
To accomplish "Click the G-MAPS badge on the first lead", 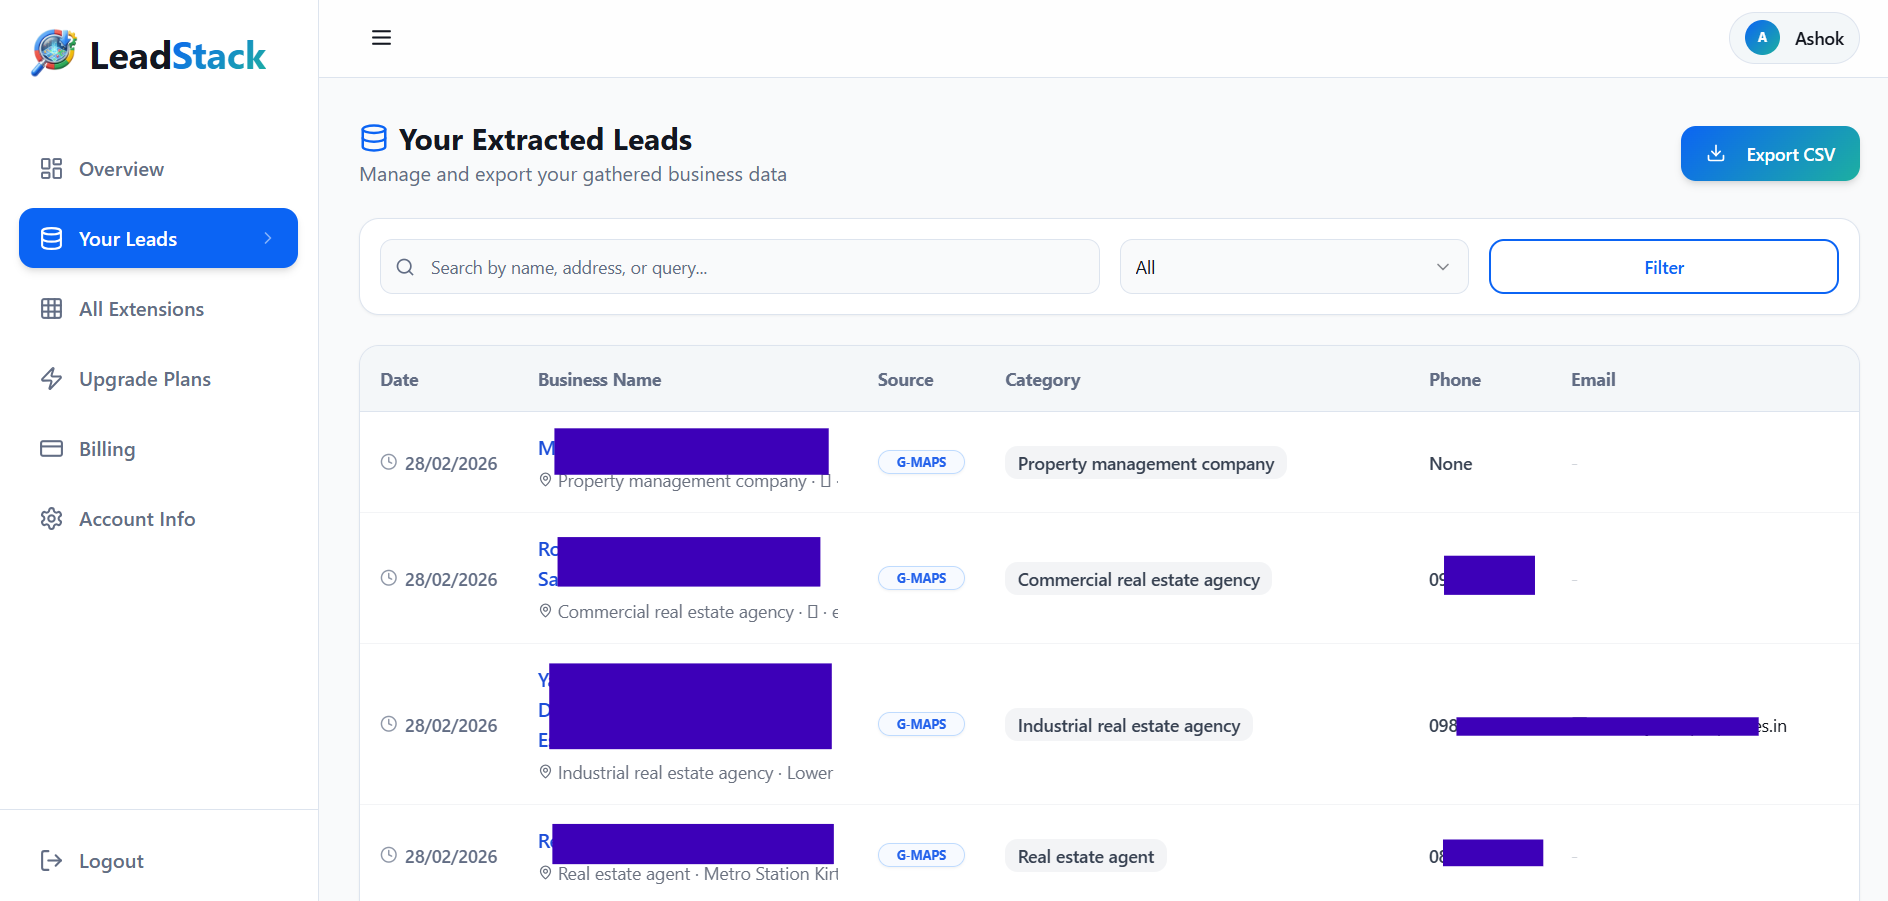I will point(921,462).
